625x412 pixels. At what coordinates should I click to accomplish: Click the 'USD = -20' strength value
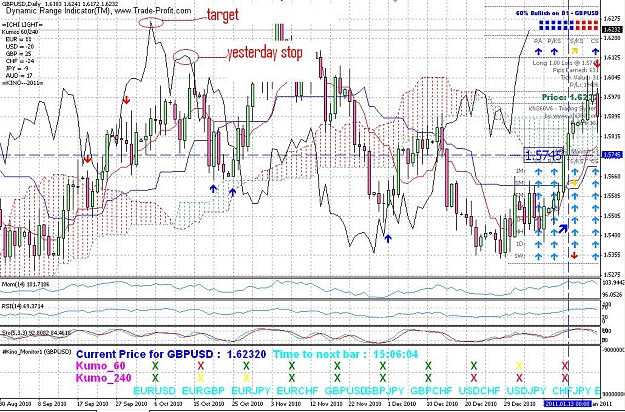point(20,47)
